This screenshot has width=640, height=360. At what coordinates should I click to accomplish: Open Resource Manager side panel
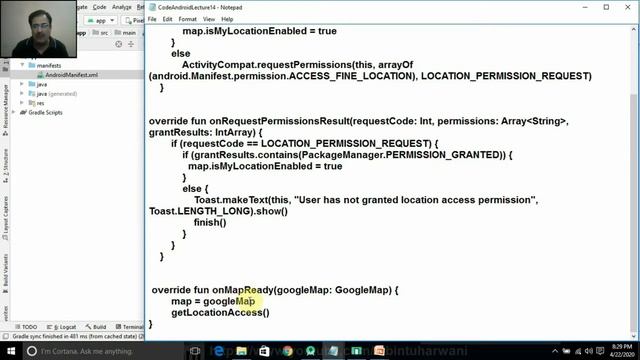coord(5,109)
